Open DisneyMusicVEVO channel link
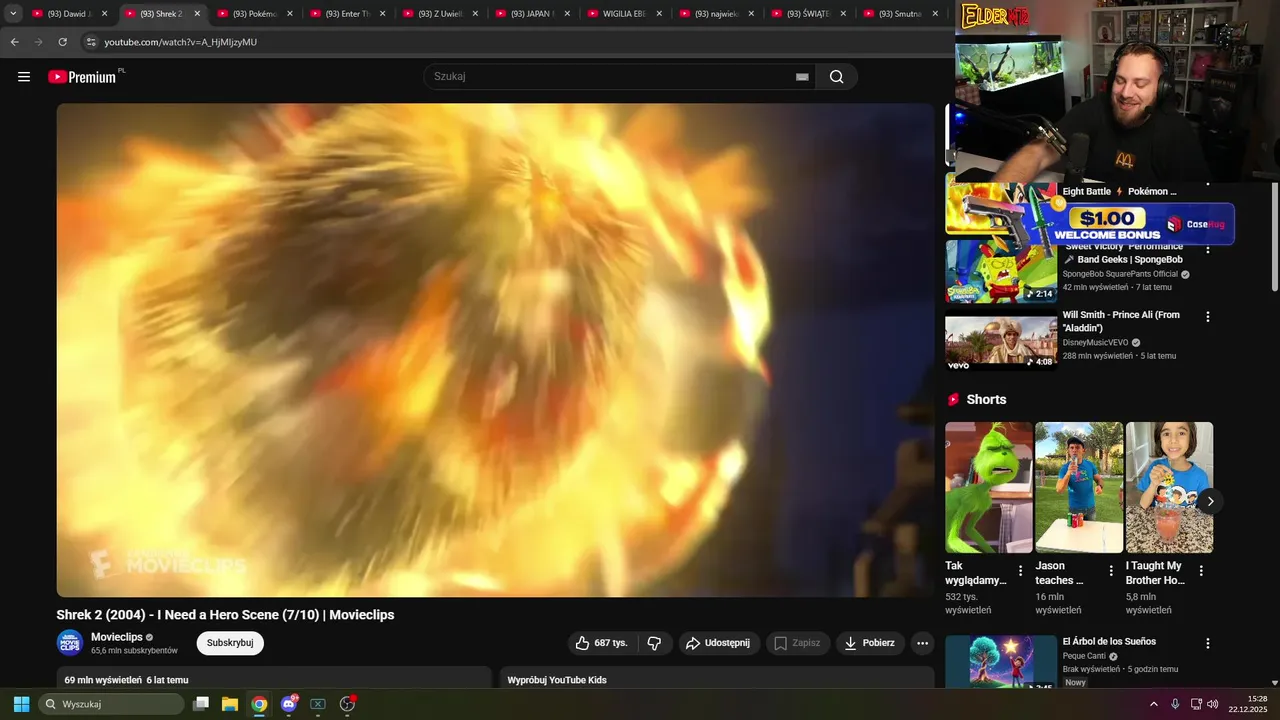This screenshot has width=1280, height=720. [1095, 342]
